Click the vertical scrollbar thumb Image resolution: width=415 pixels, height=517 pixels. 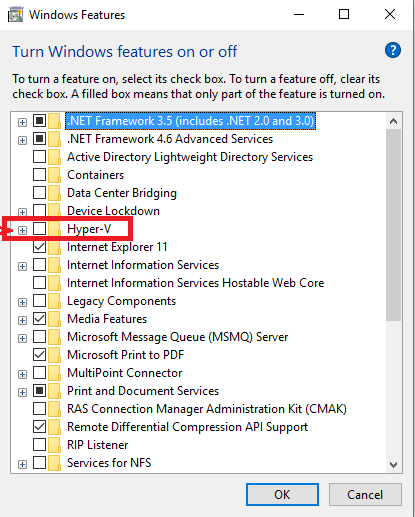[x=393, y=225]
